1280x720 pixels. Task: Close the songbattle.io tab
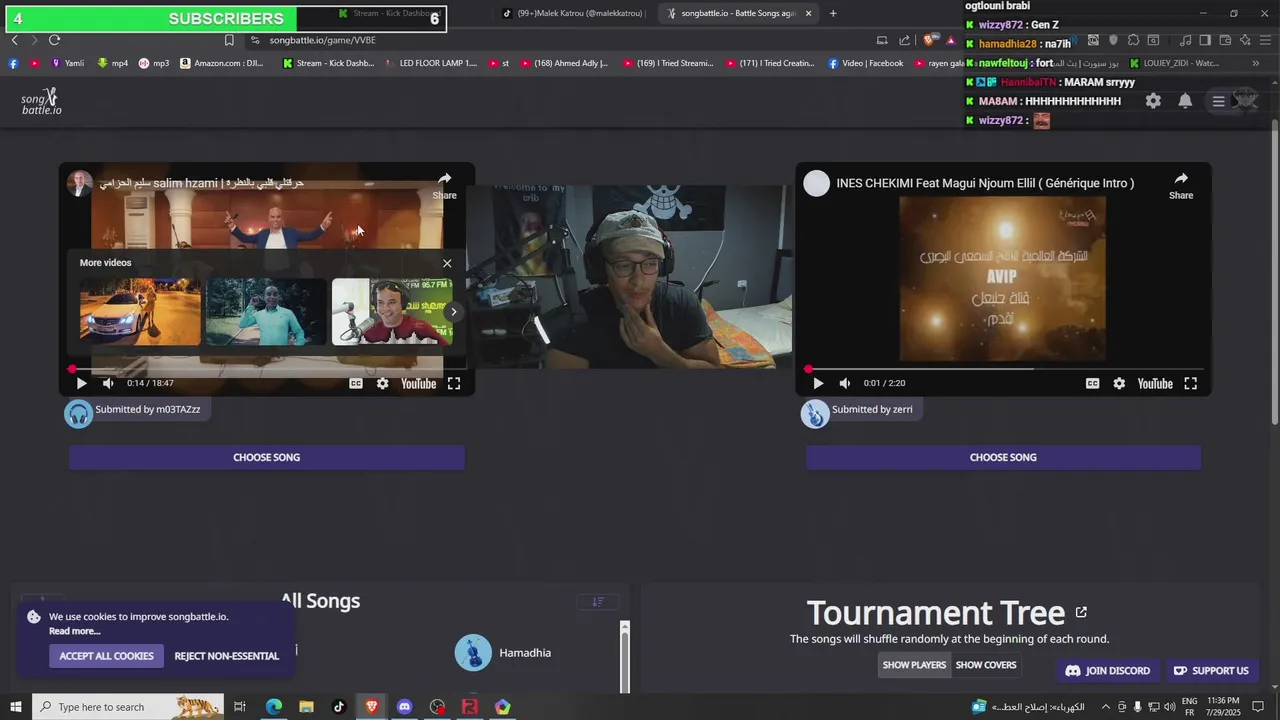pyautogui.click(x=808, y=13)
